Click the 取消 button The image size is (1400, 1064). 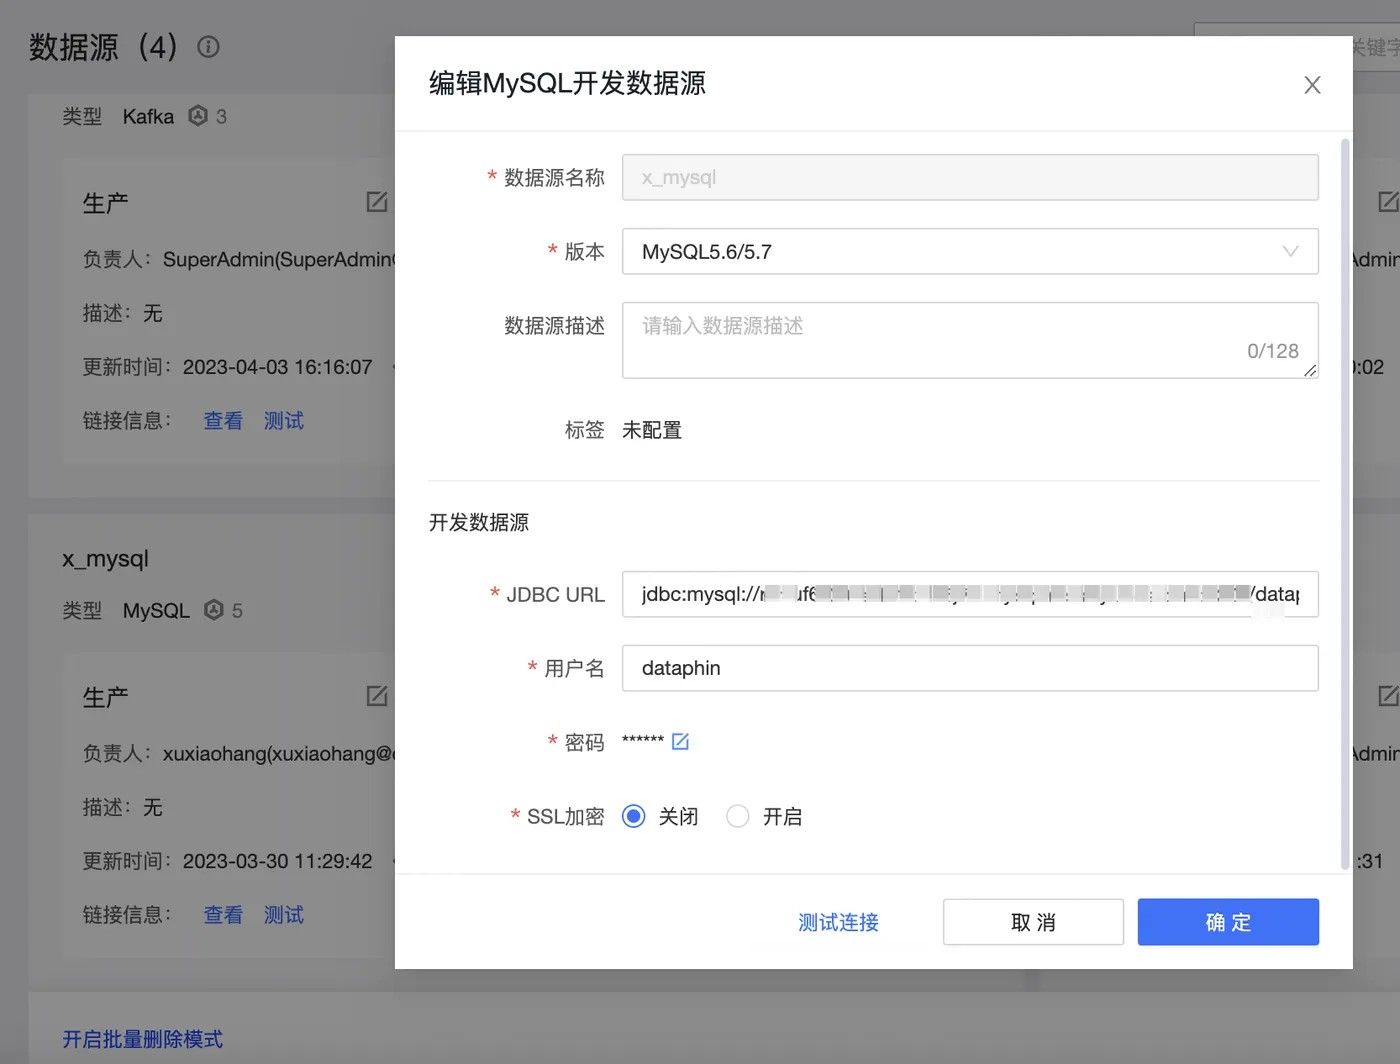click(x=1033, y=922)
